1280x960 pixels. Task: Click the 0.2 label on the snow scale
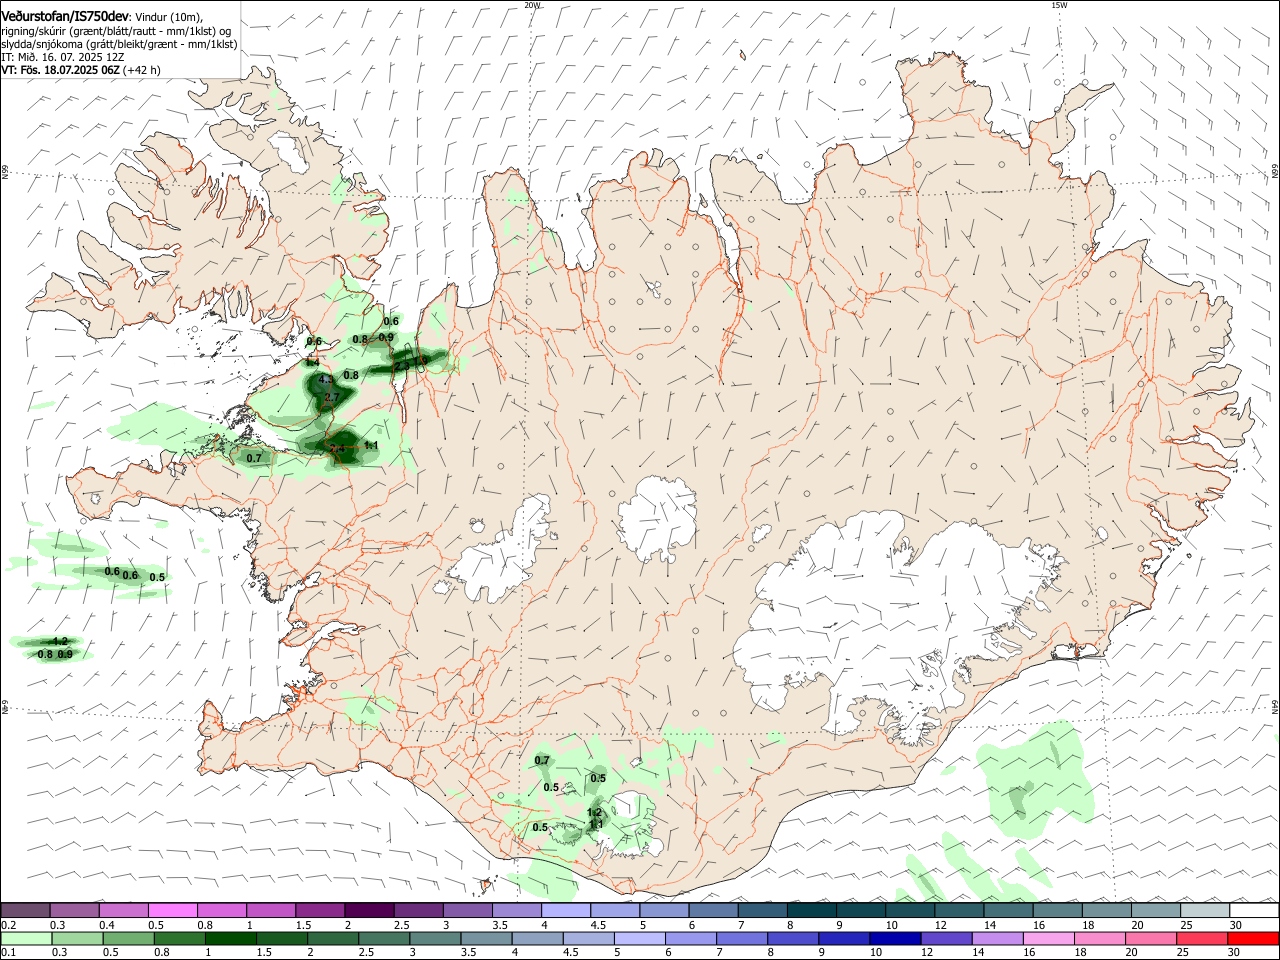pyautogui.click(x=8, y=925)
